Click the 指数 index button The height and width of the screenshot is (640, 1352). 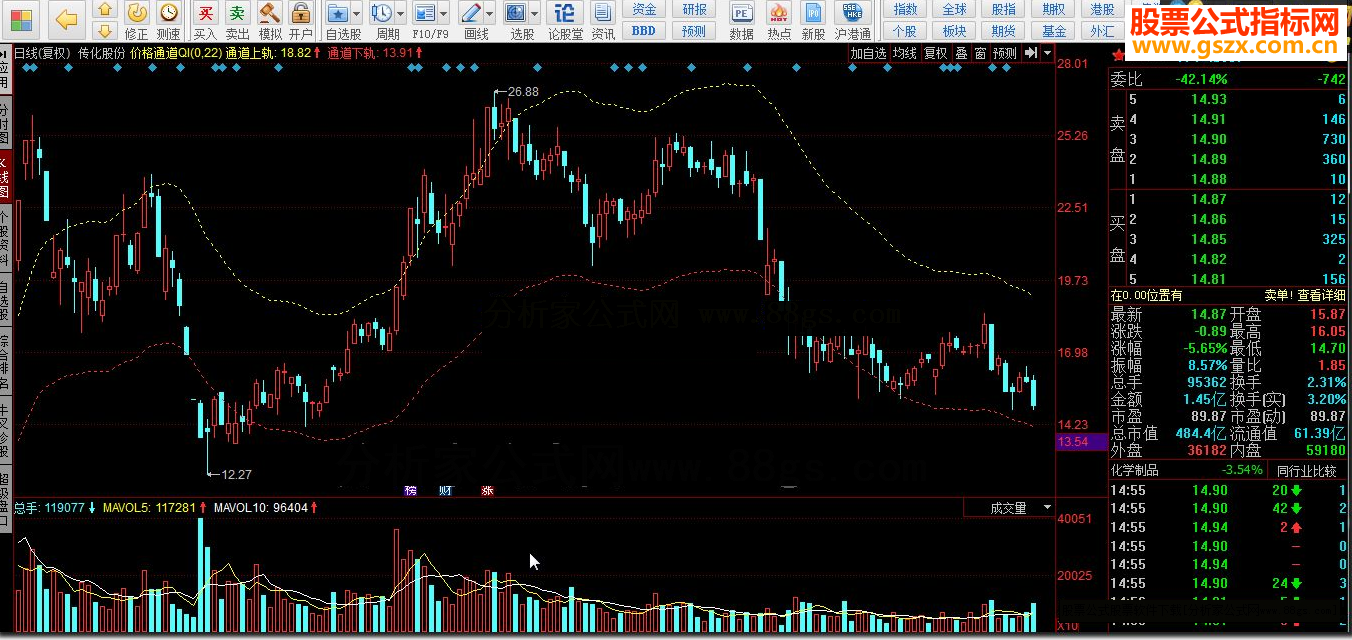(x=905, y=9)
